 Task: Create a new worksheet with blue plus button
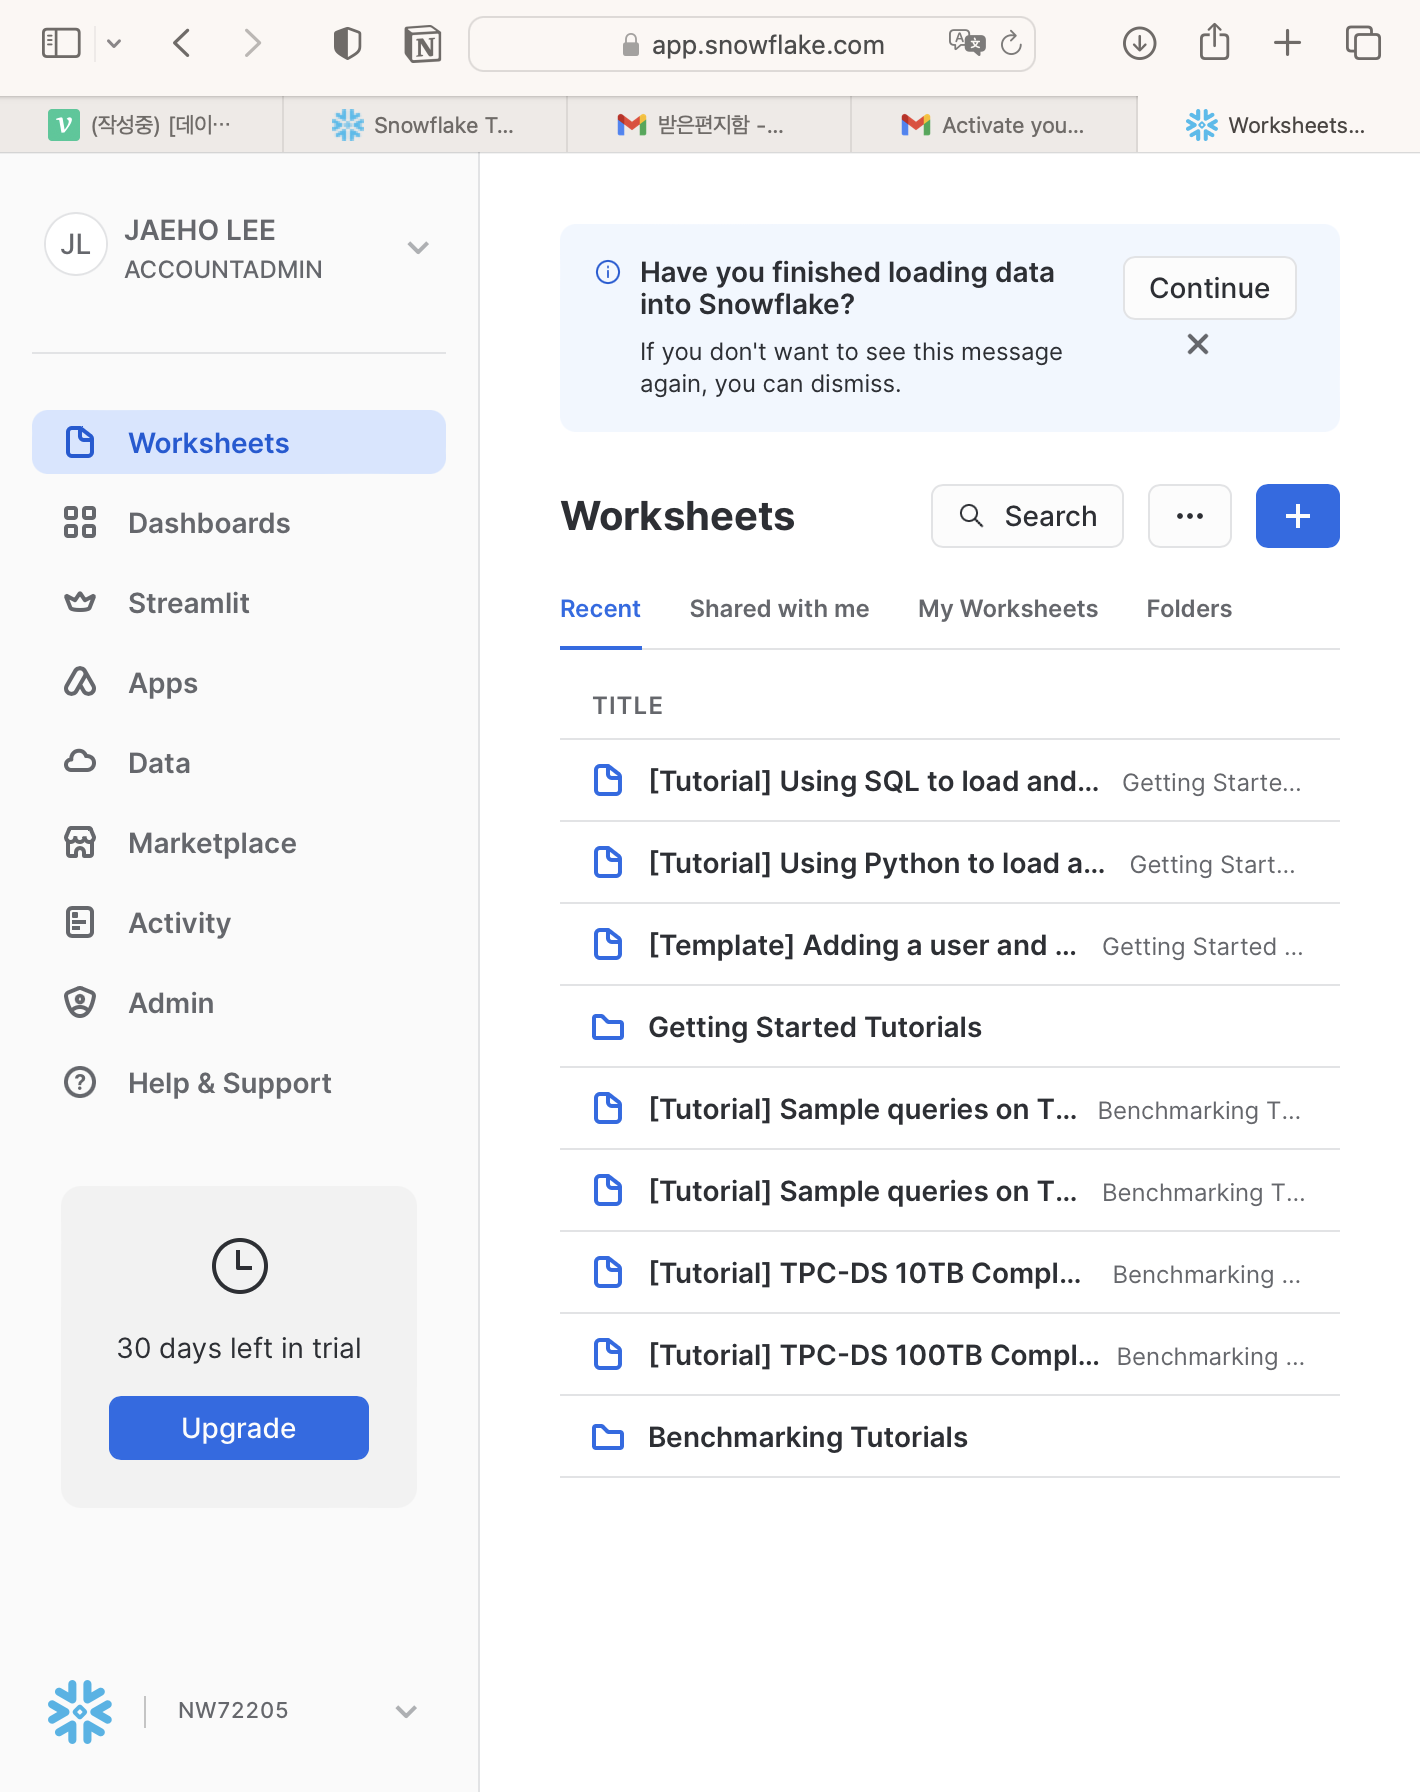coord(1298,516)
